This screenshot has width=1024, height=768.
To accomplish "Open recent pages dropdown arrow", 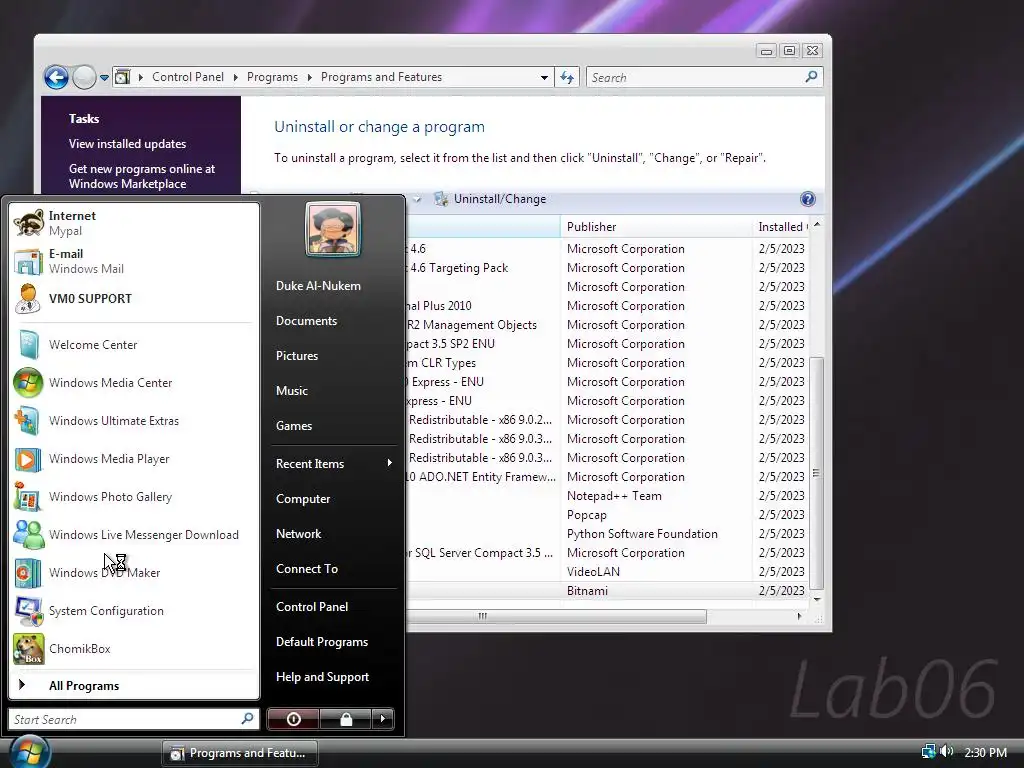I will tap(104, 78).
